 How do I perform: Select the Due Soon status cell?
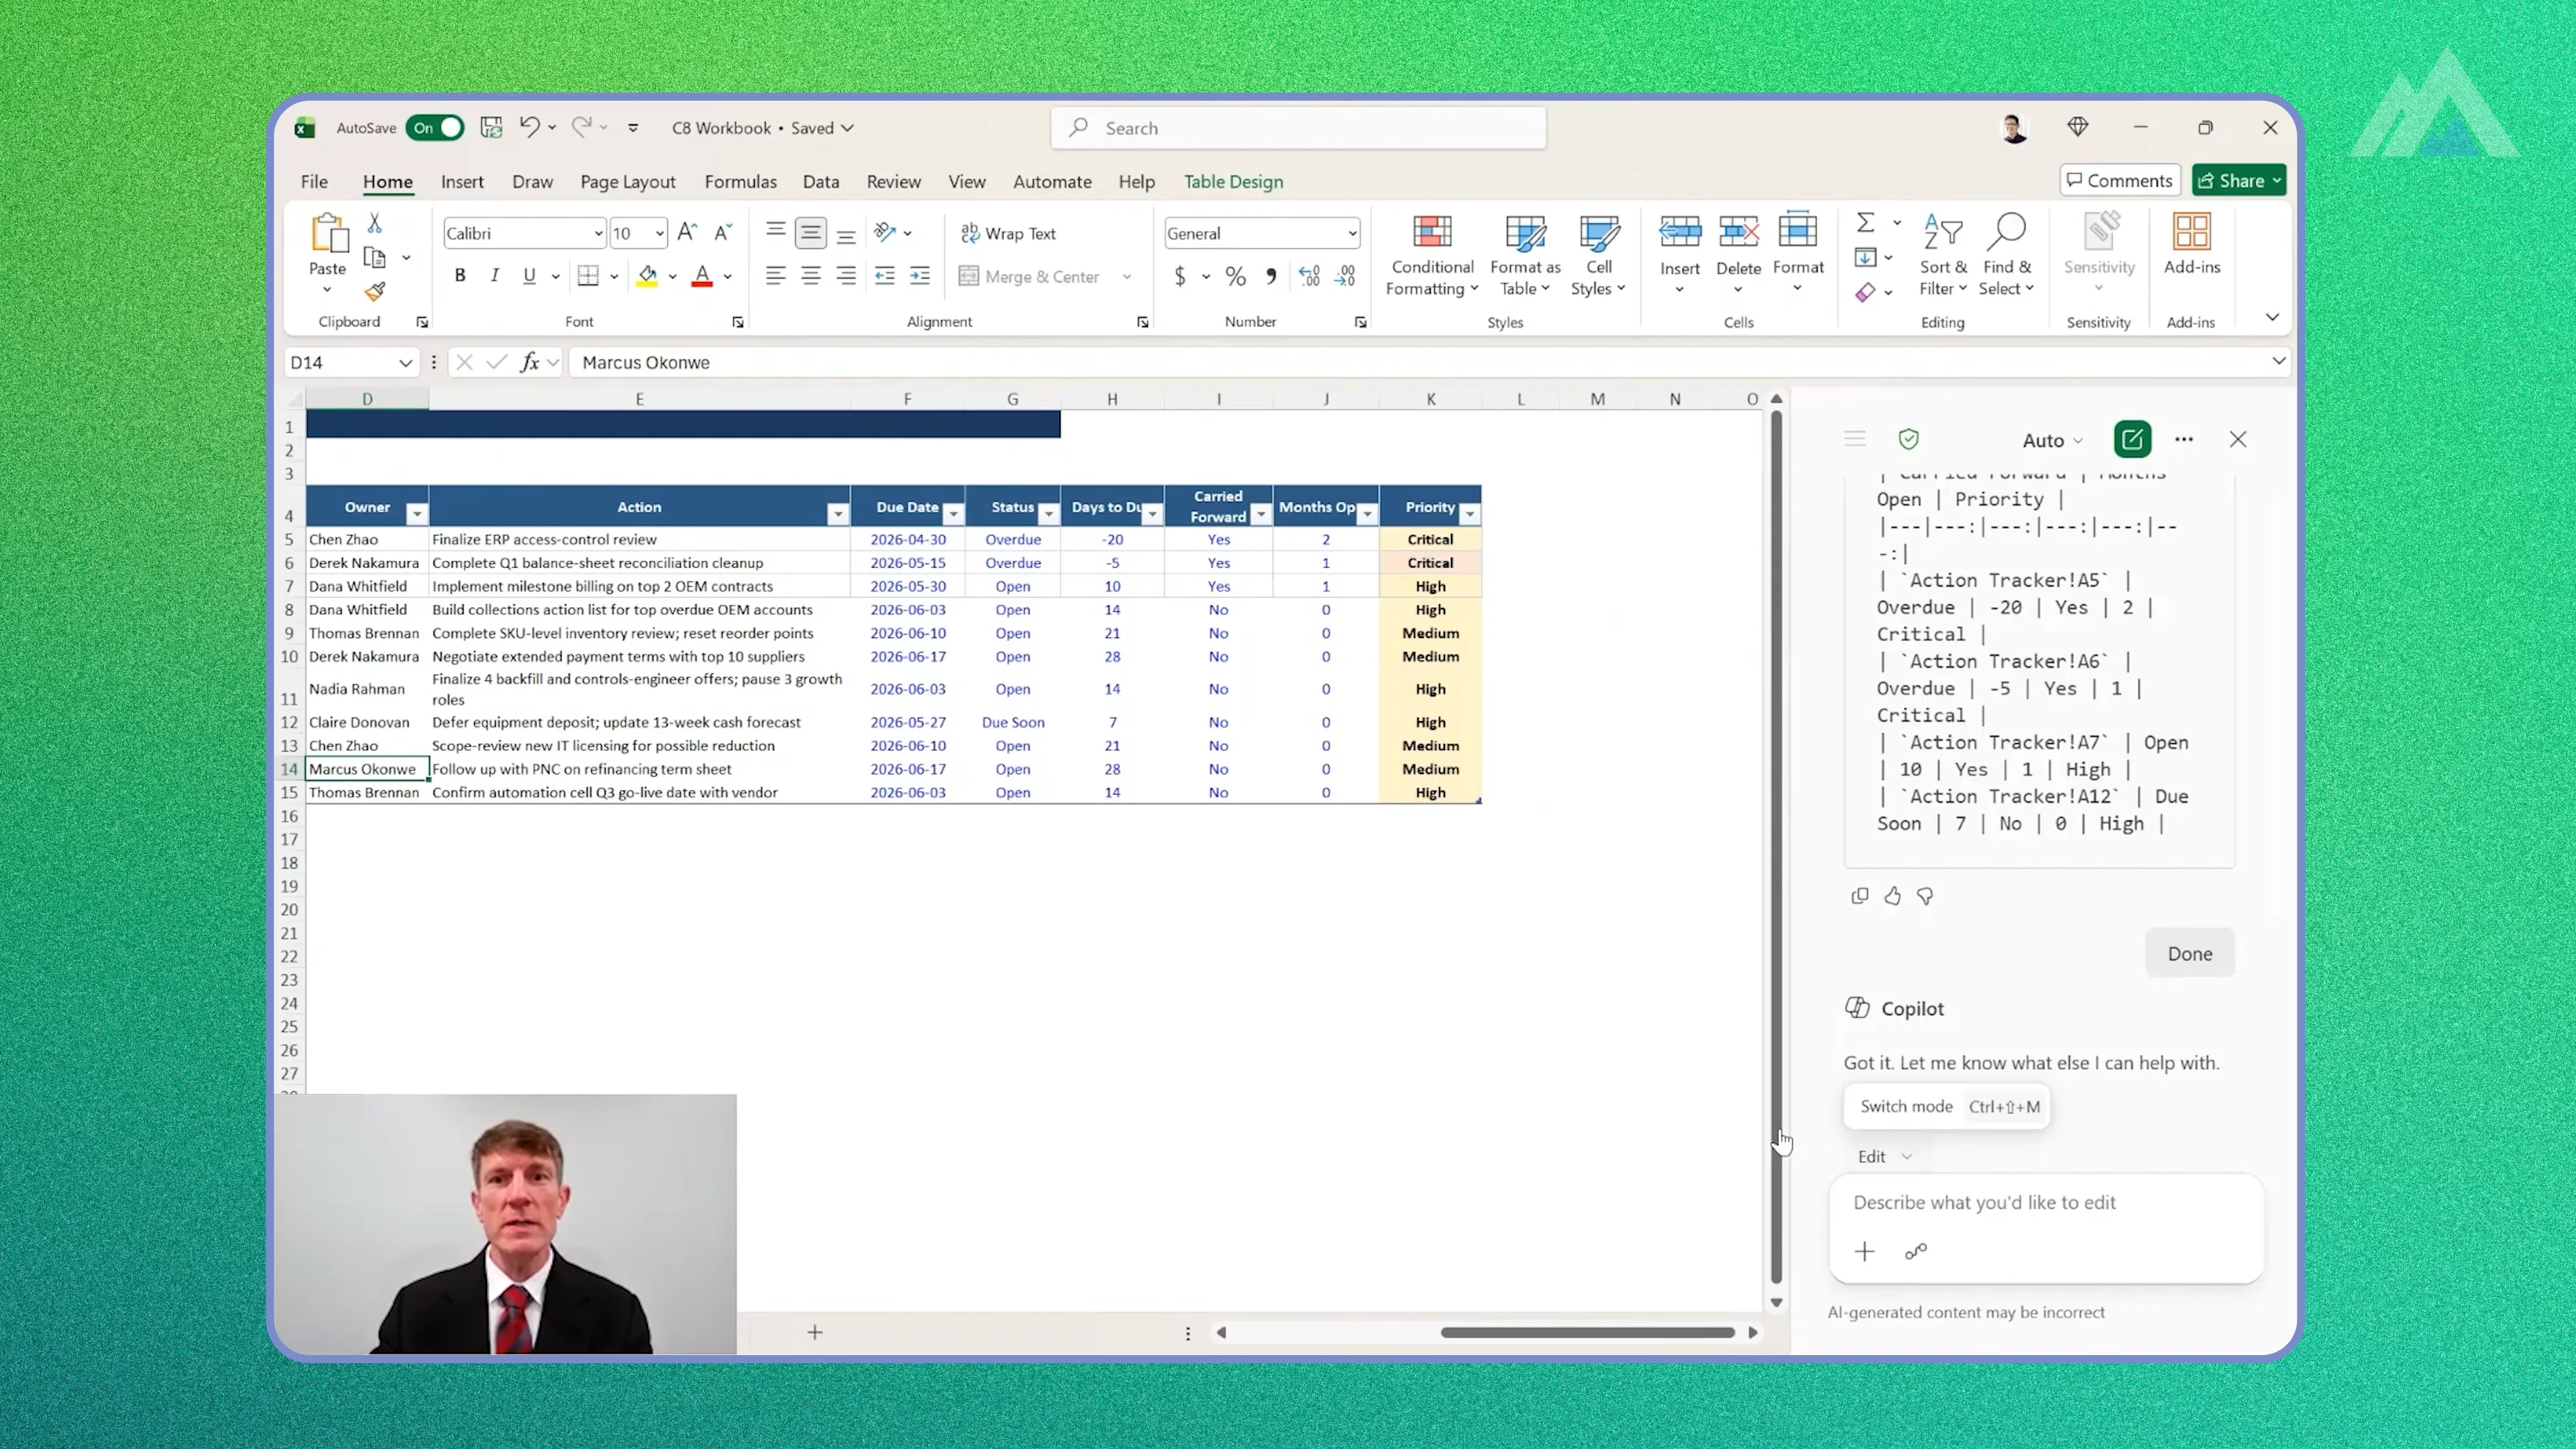tap(1013, 722)
